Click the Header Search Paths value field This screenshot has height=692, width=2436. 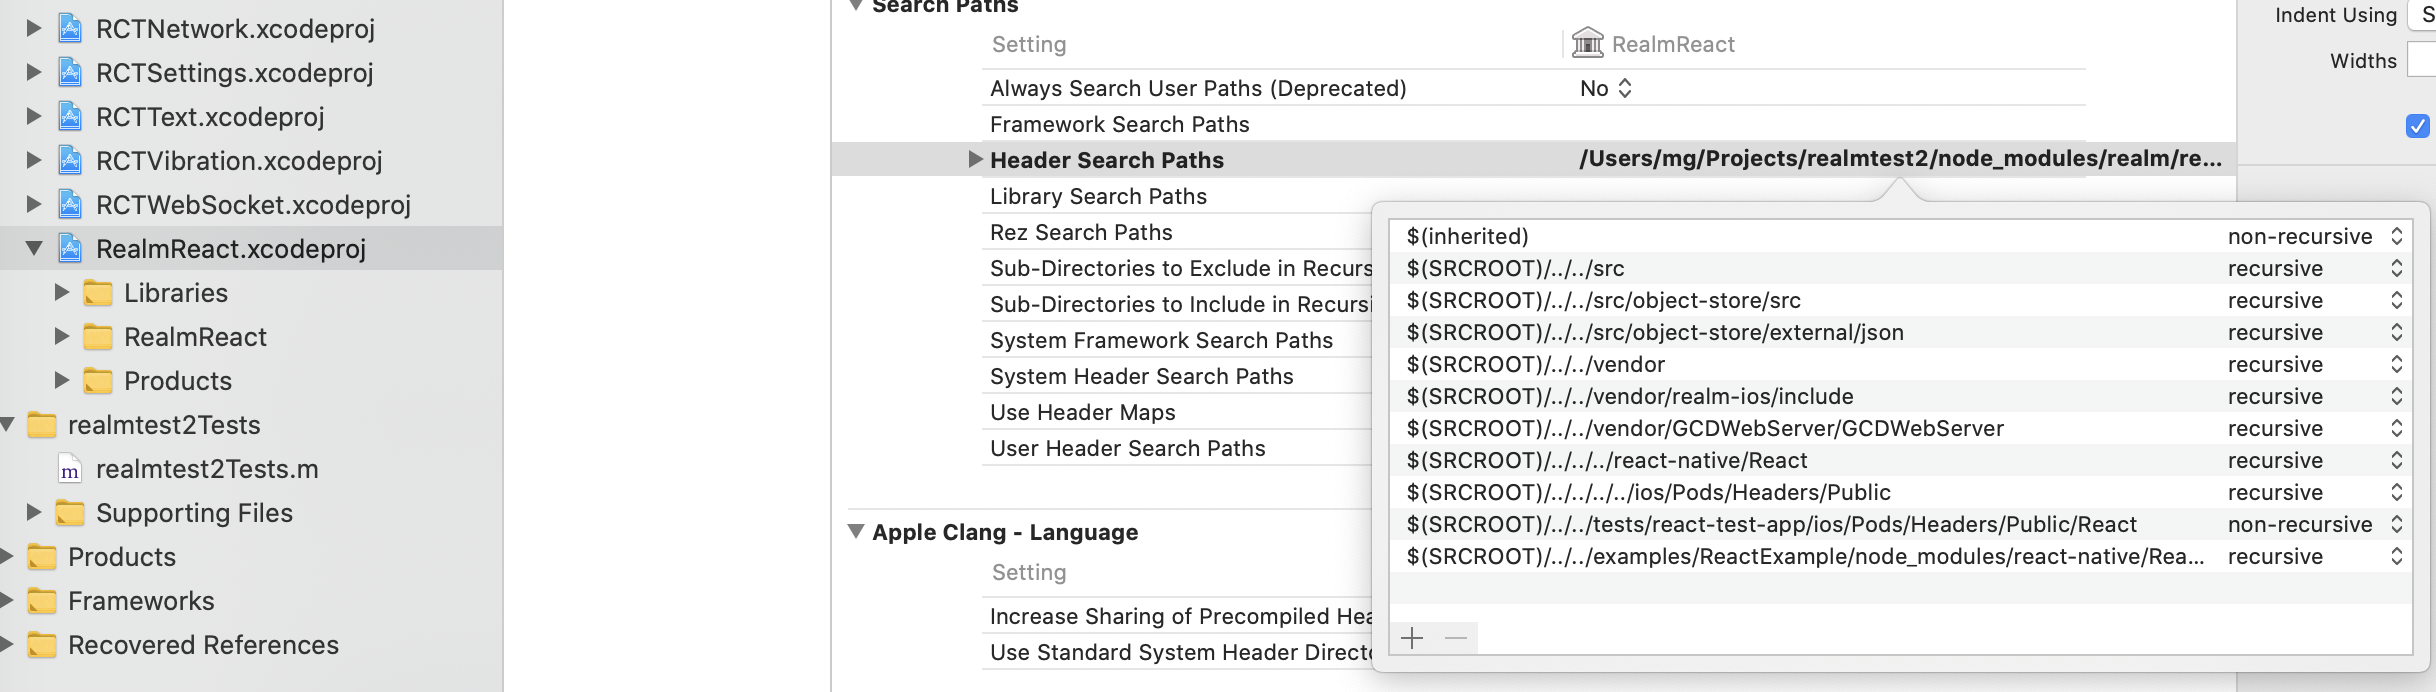click(1900, 159)
